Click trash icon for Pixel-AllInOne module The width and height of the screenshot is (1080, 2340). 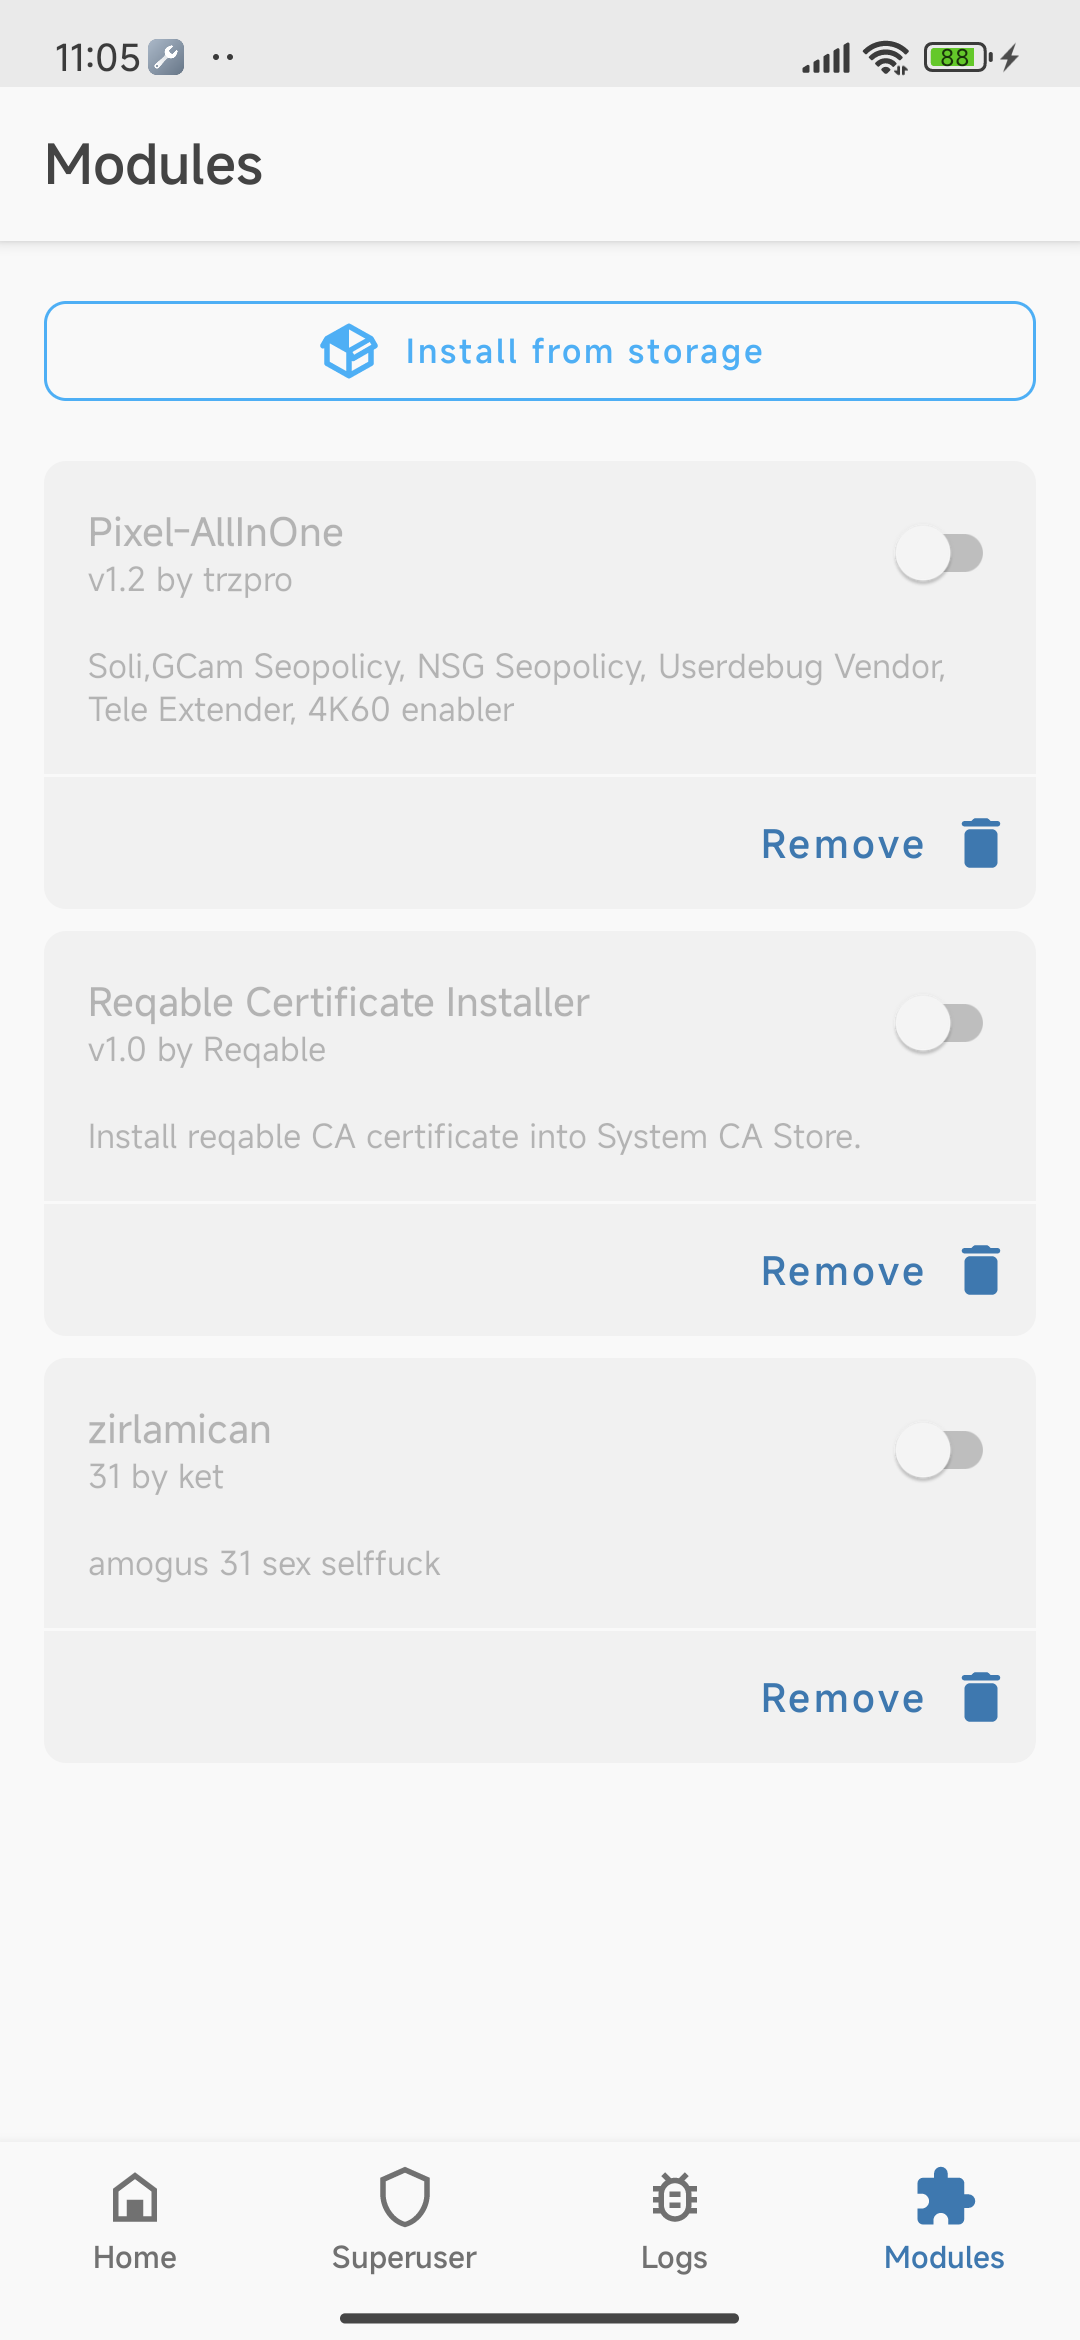(x=981, y=843)
